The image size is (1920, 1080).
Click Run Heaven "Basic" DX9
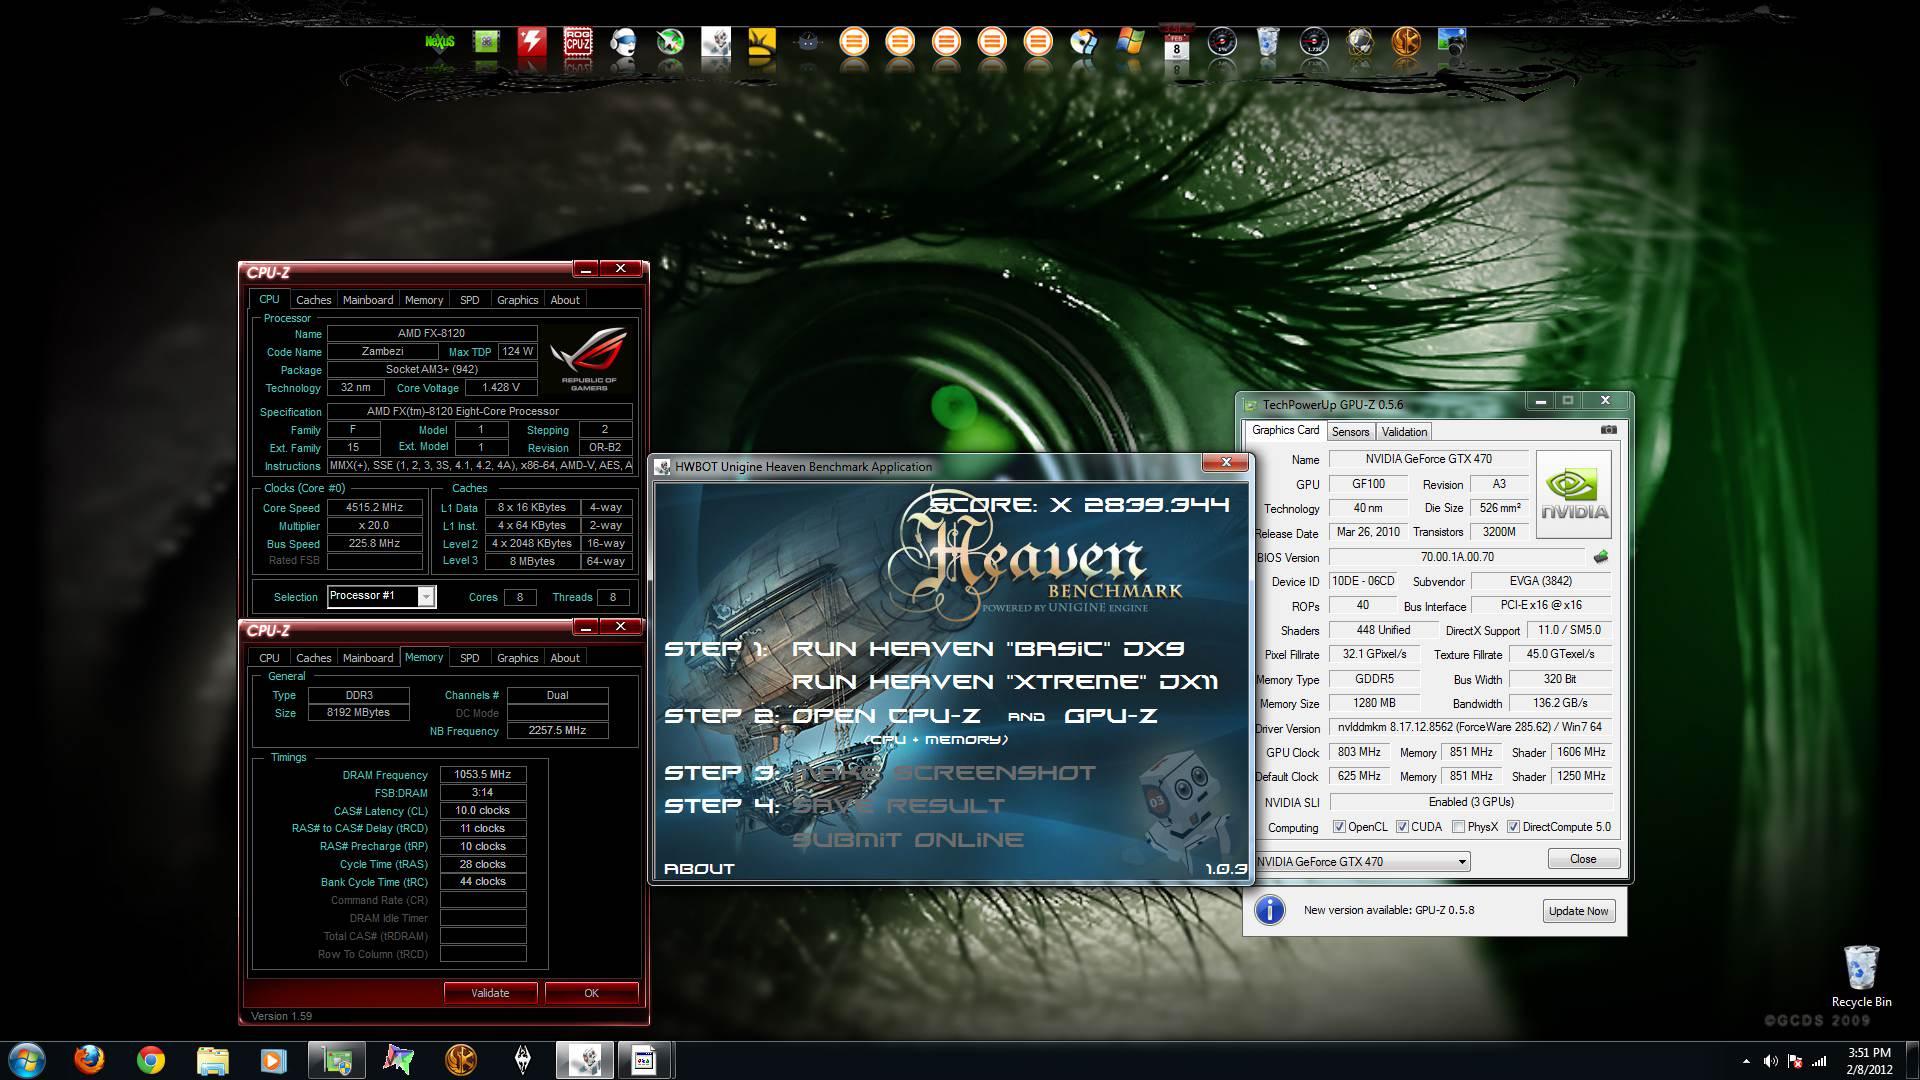coord(988,648)
